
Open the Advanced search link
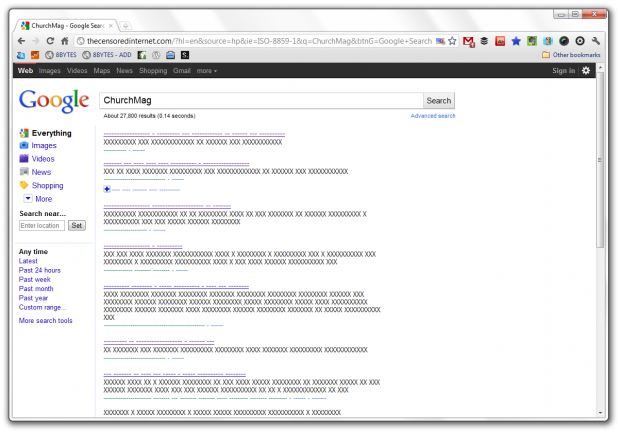coord(433,116)
